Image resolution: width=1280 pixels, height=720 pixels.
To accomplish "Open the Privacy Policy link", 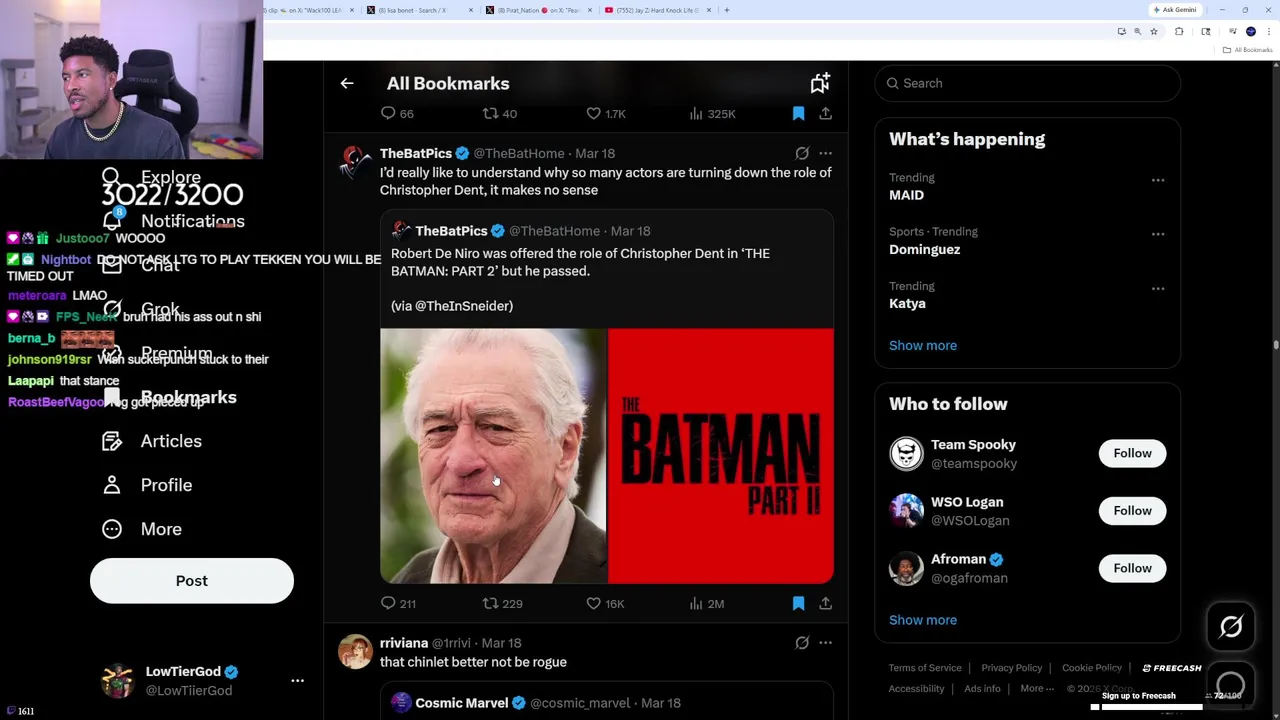I will [1011, 668].
